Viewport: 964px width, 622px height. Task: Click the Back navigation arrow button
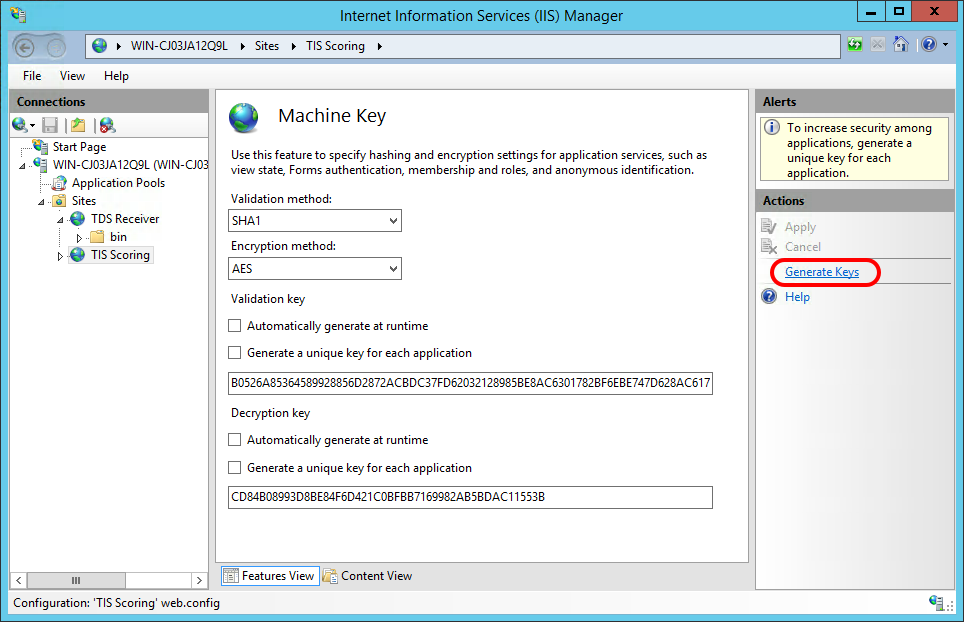[x=25, y=47]
